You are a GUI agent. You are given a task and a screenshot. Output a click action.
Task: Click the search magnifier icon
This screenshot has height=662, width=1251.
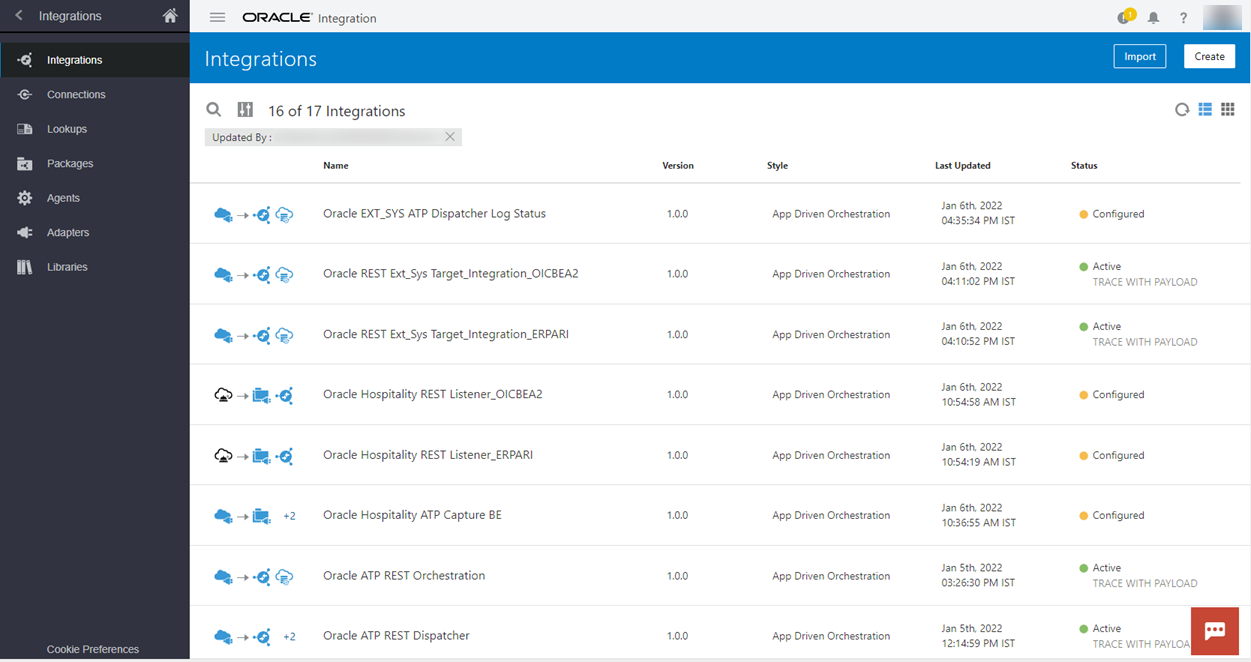pyautogui.click(x=214, y=110)
